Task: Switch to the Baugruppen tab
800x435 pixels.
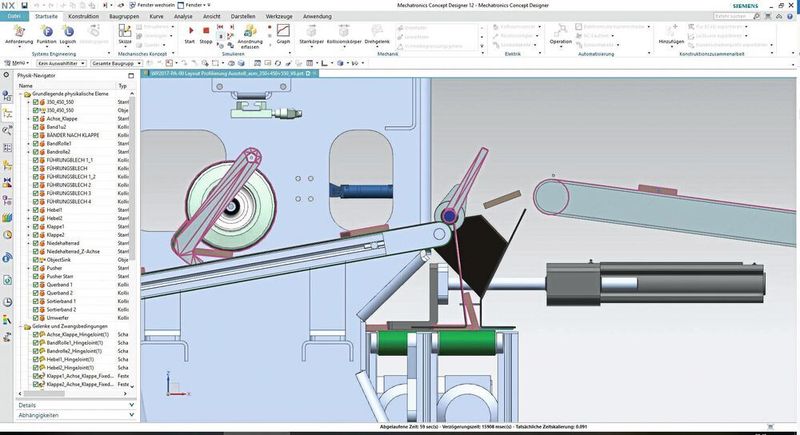Action: (124, 16)
